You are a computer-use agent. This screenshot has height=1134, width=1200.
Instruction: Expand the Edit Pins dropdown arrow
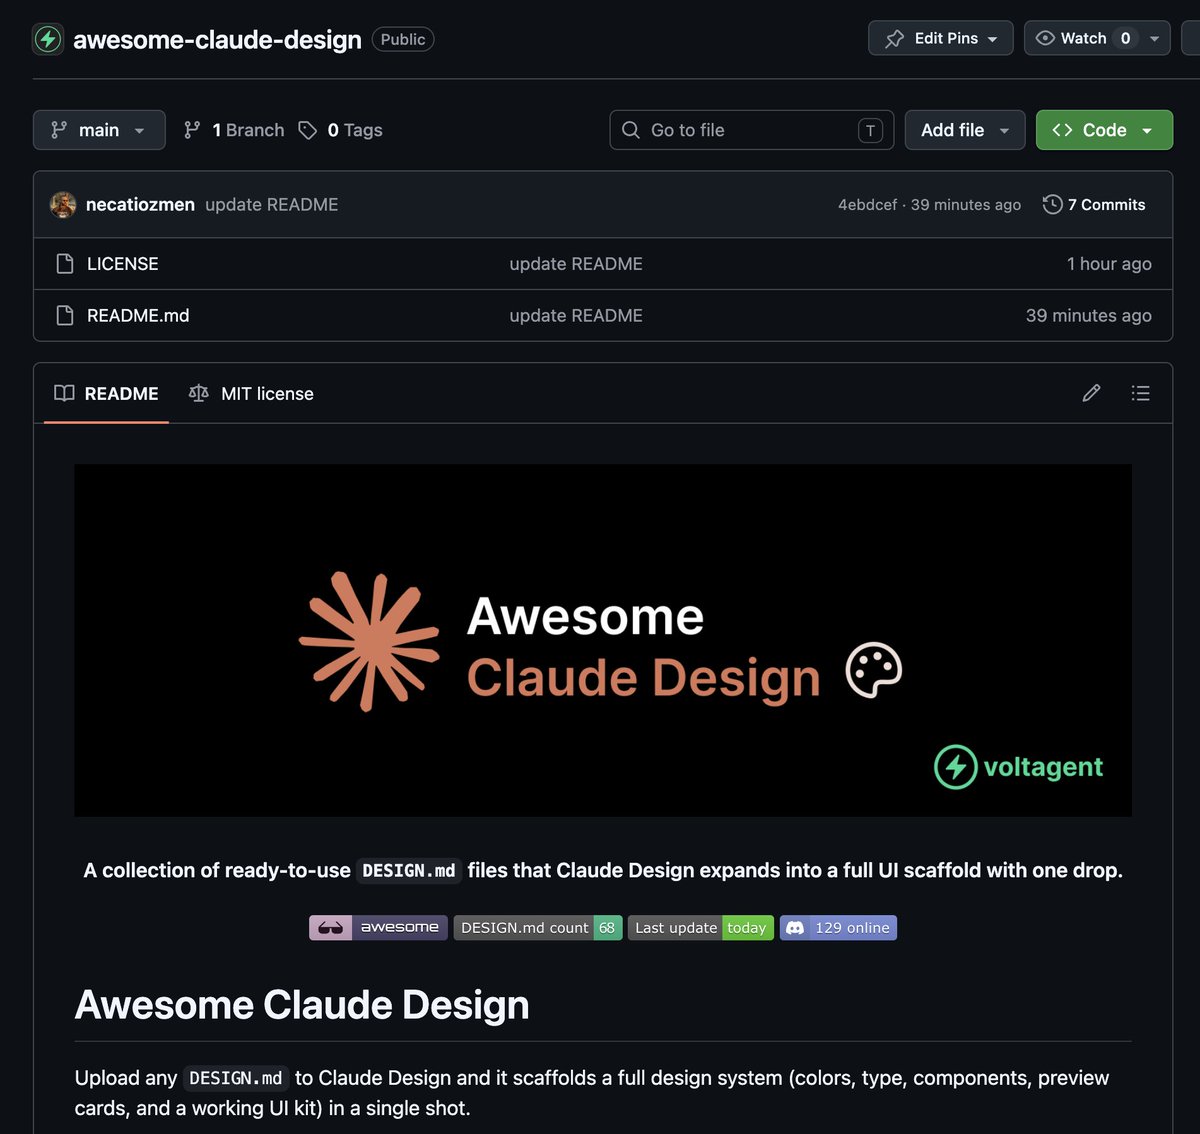(x=993, y=39)
